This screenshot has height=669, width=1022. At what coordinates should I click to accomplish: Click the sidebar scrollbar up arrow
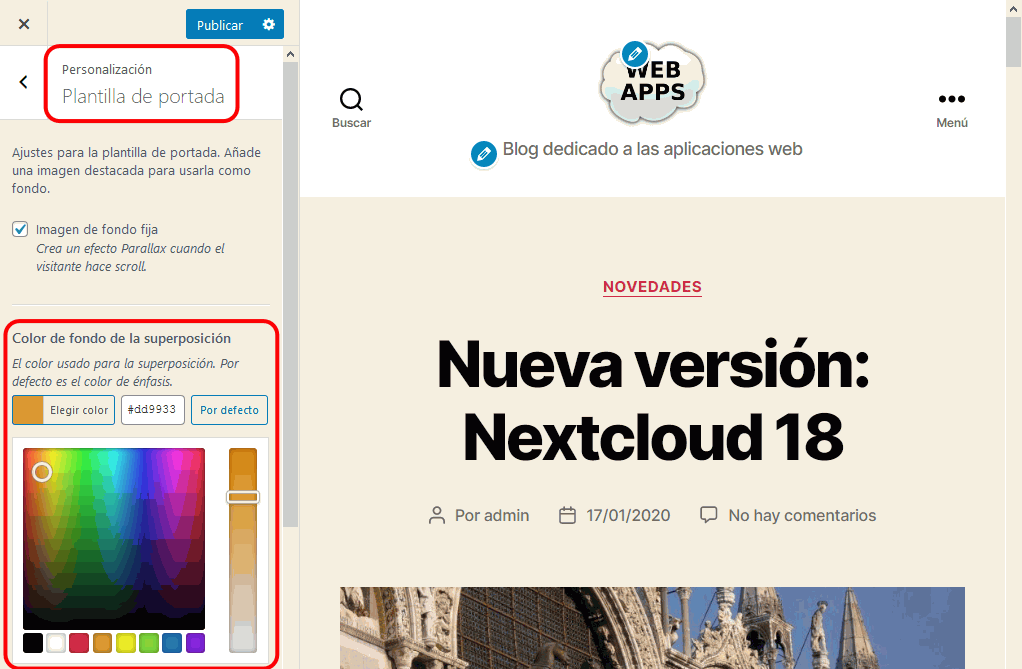(291, 54)
